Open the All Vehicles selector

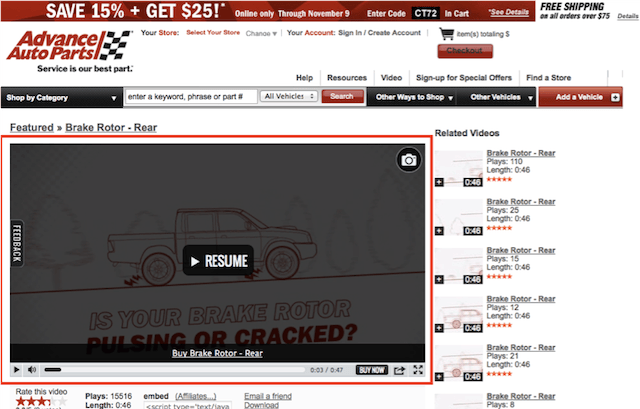tap(288, 97)
